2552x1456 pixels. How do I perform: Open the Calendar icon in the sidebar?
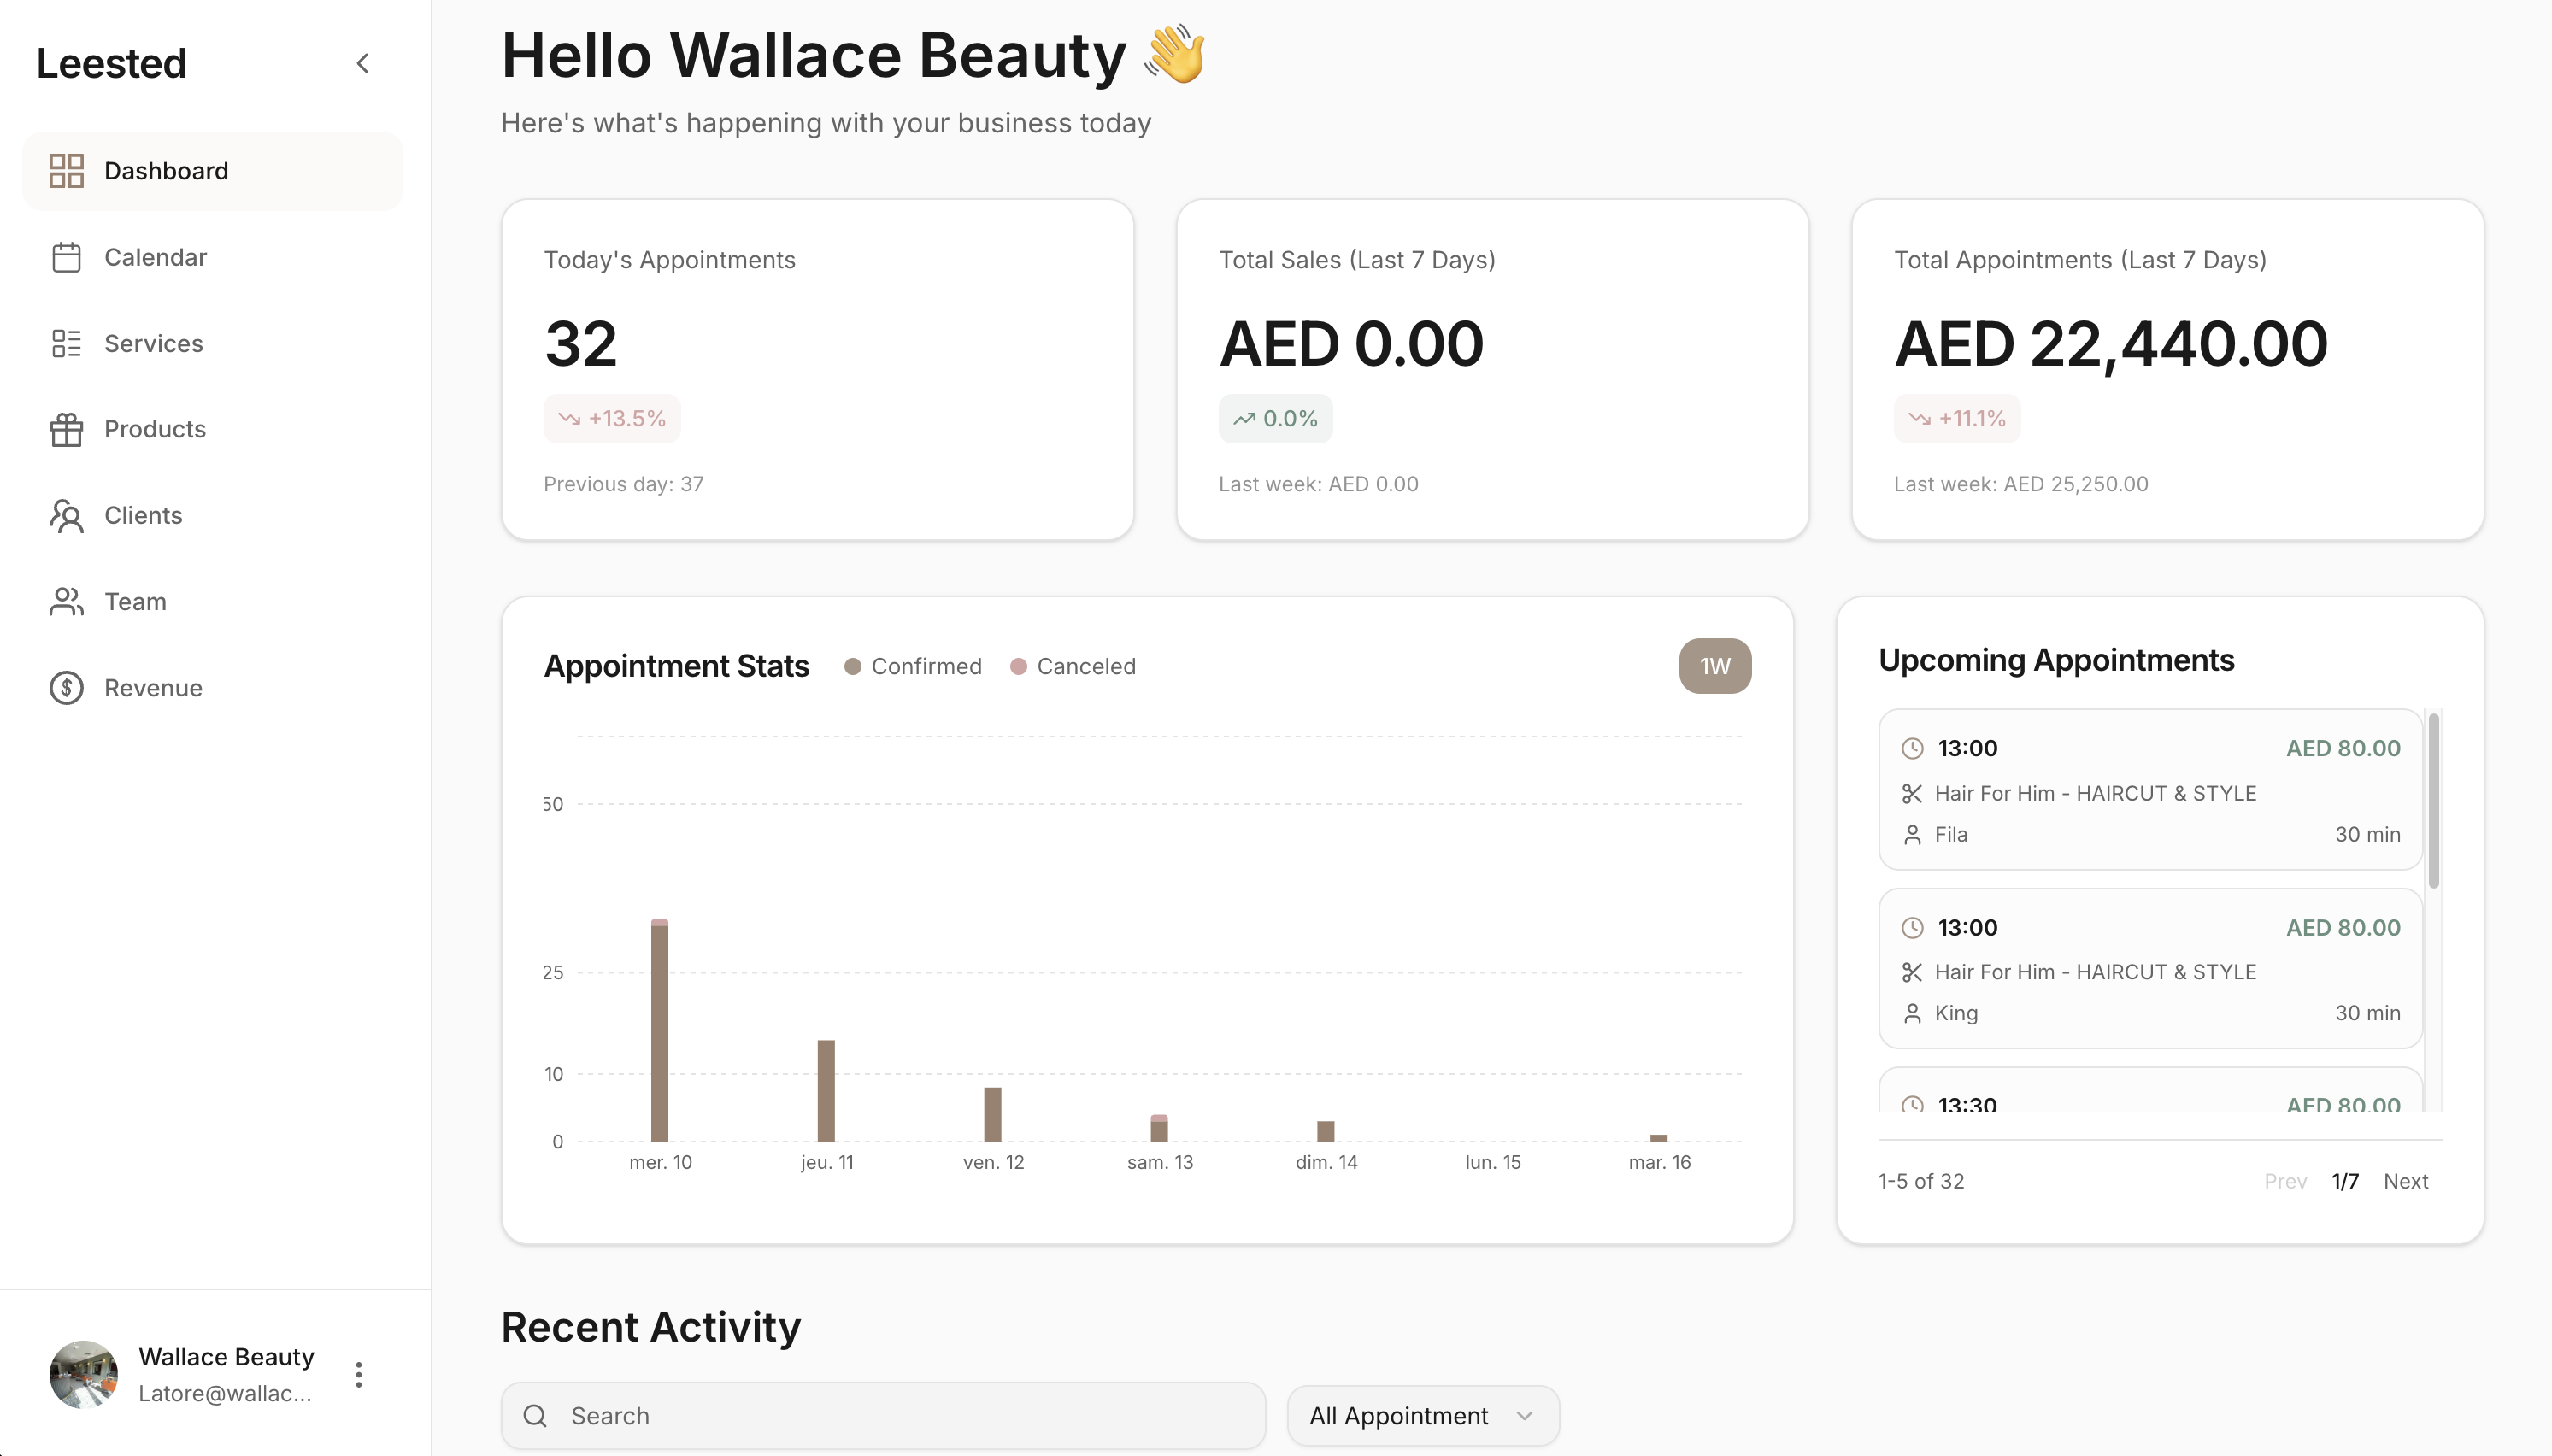coord(66,257)
